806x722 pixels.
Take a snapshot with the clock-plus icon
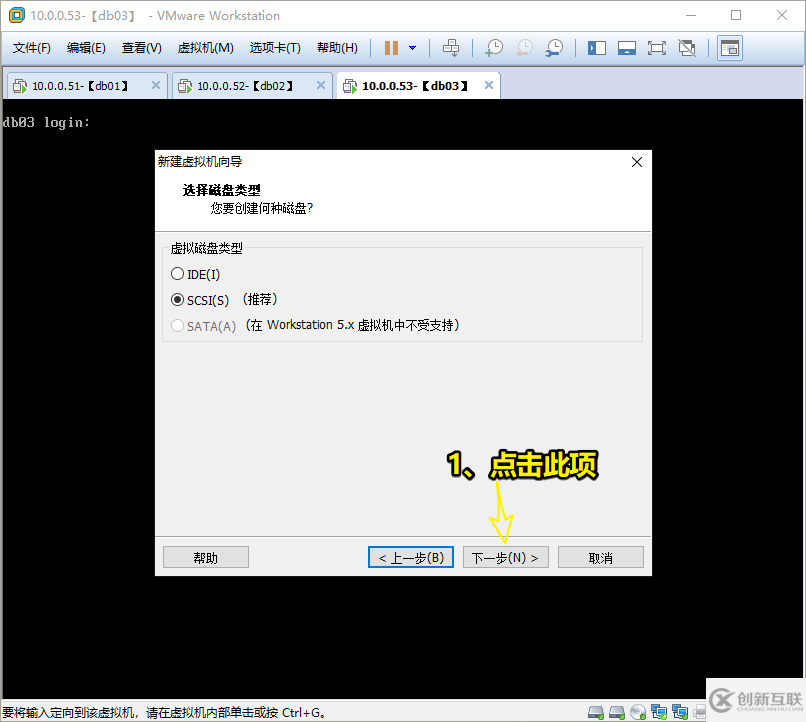coord(494,48)
